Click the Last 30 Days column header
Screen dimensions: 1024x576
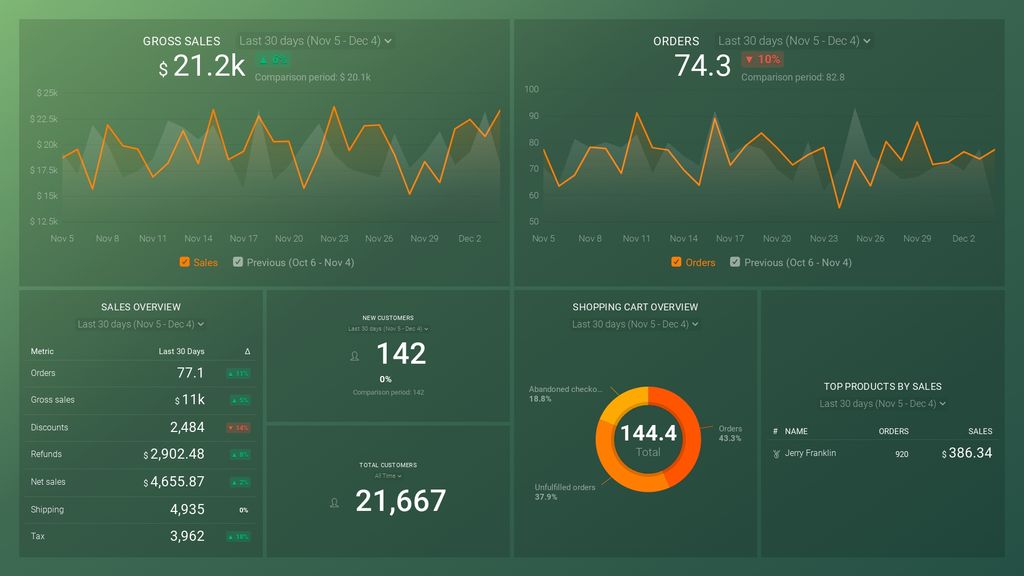click(x=182, y=351)
